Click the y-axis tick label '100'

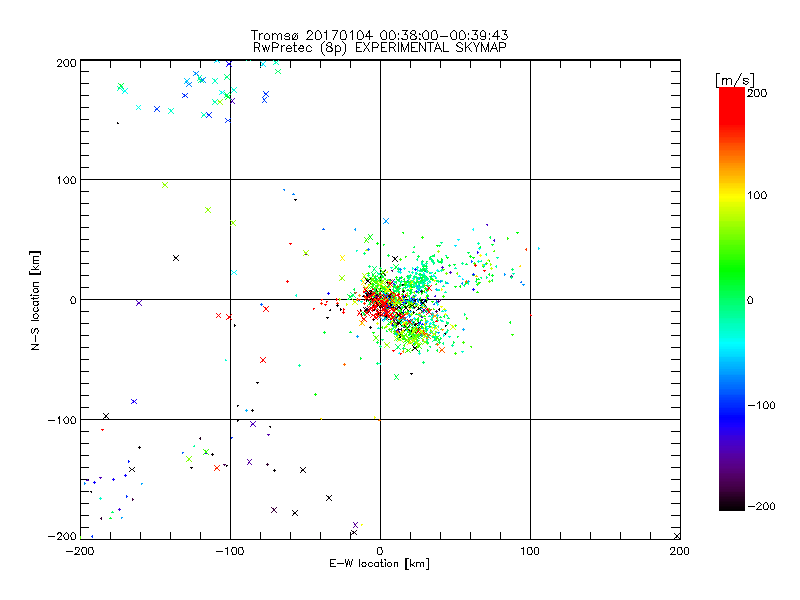point(66,180)
